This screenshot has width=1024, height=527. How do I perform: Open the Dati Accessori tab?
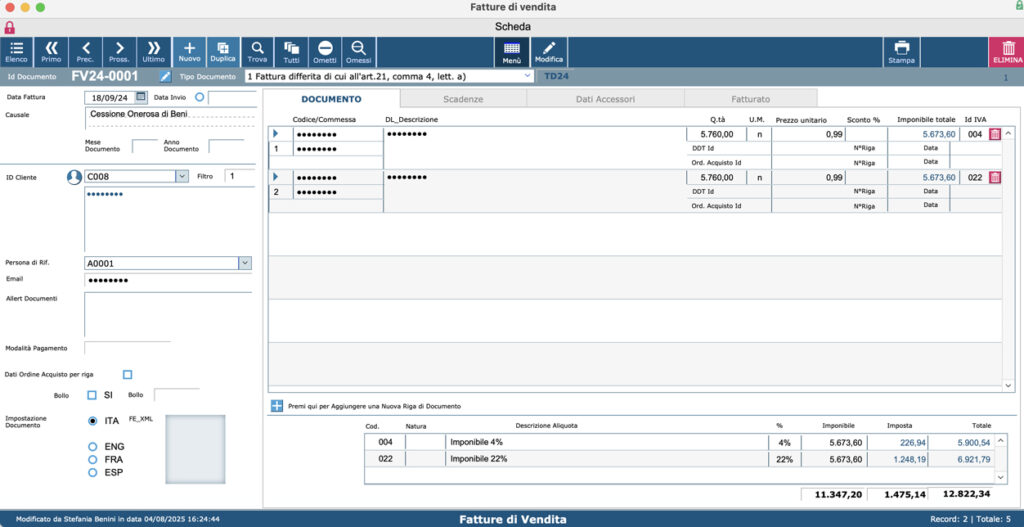[605, 99]
